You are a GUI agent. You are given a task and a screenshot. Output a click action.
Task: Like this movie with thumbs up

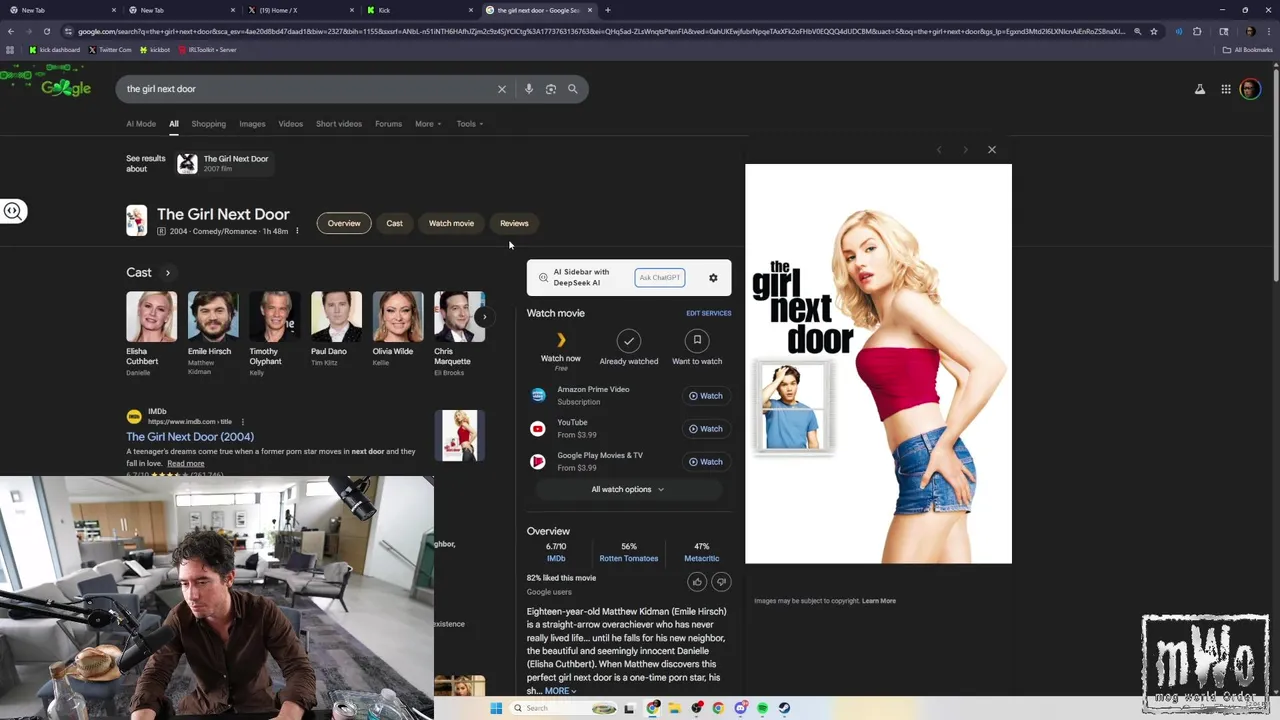coord(697,582)
